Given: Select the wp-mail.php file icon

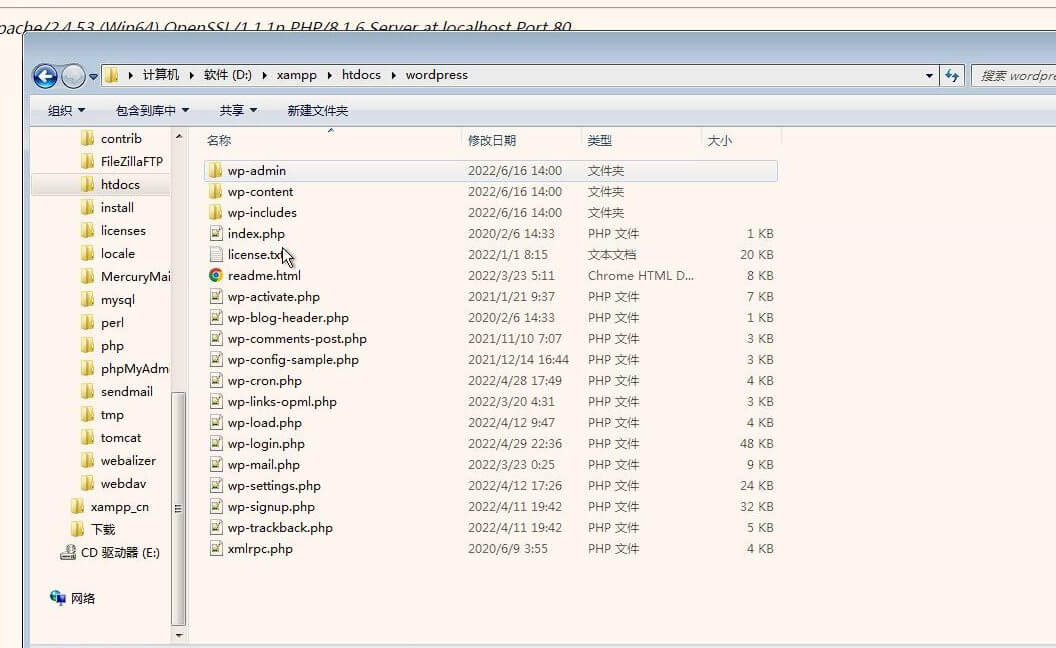Looking at the screenshot, I should coord(216,464).
